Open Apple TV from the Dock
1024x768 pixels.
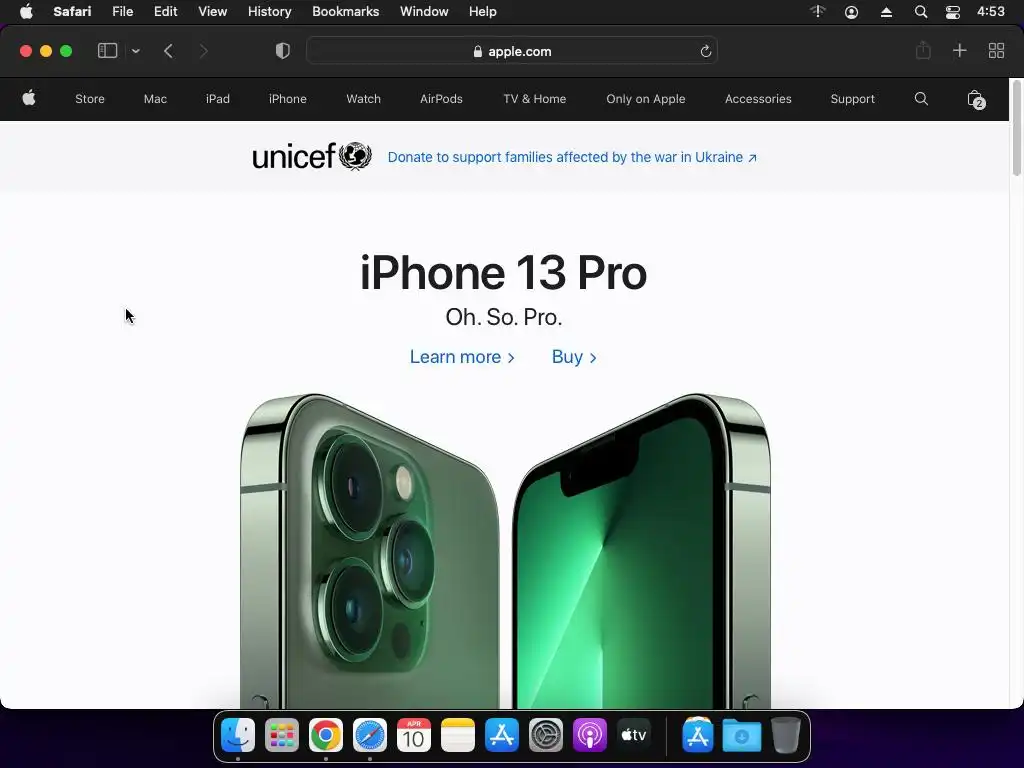click(633, 735)
